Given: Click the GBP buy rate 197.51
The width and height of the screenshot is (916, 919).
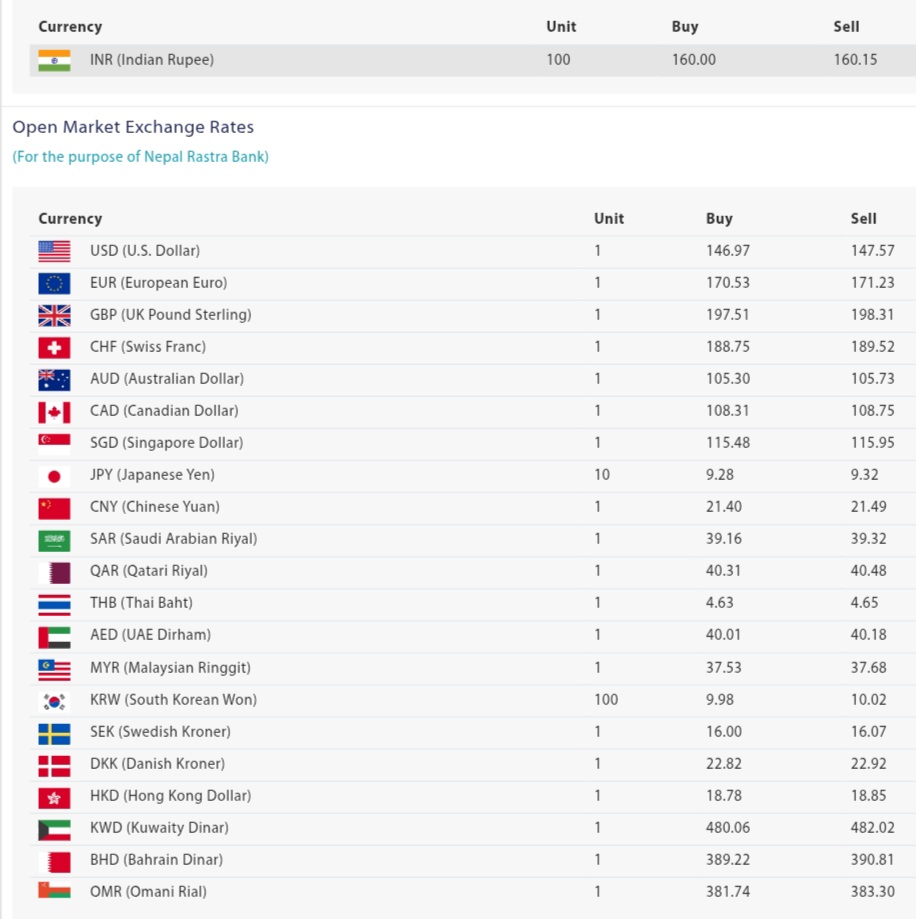Looking at the screenshot, I should click(x=727, y=315).
